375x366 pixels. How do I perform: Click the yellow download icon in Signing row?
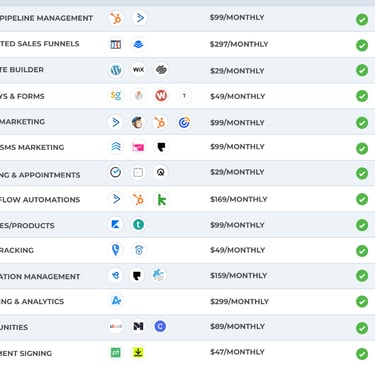click(138, 352)
